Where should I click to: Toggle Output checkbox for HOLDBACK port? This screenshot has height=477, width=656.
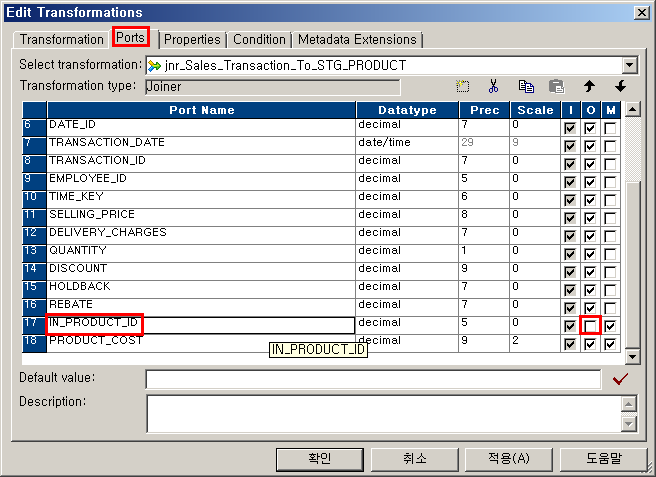point(590,290)
